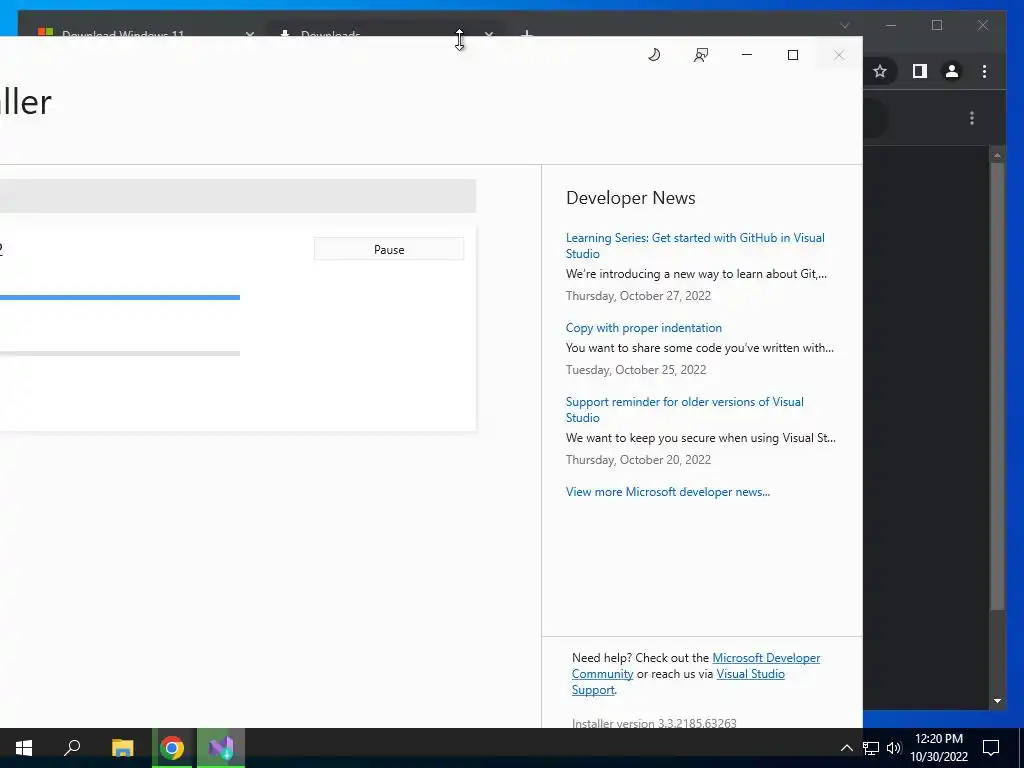Open Chrome three-dot main menu
Screen dimensions: 1024x768
tap(984, 71)
